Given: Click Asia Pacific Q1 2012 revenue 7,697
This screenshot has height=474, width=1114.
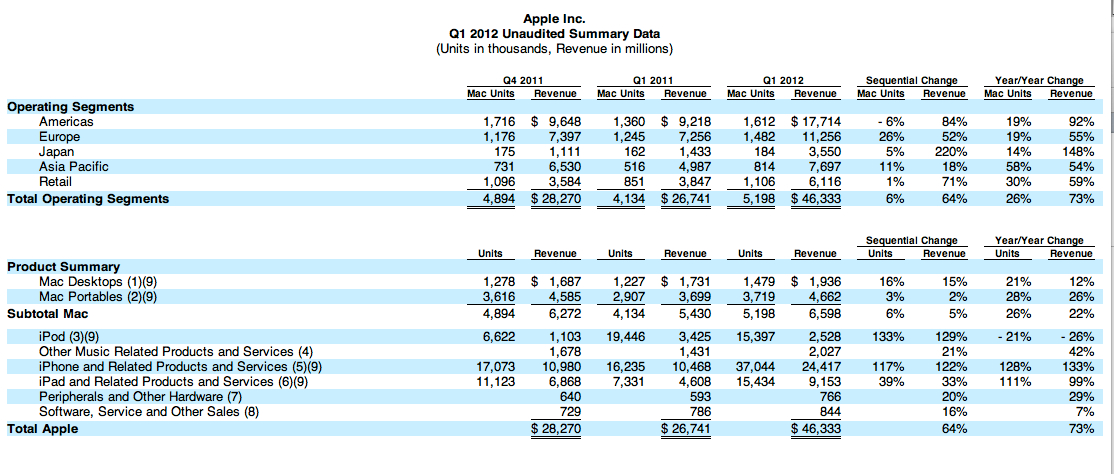Looking at the screenshot, I should pyautogui.click(x=825, y=166).
